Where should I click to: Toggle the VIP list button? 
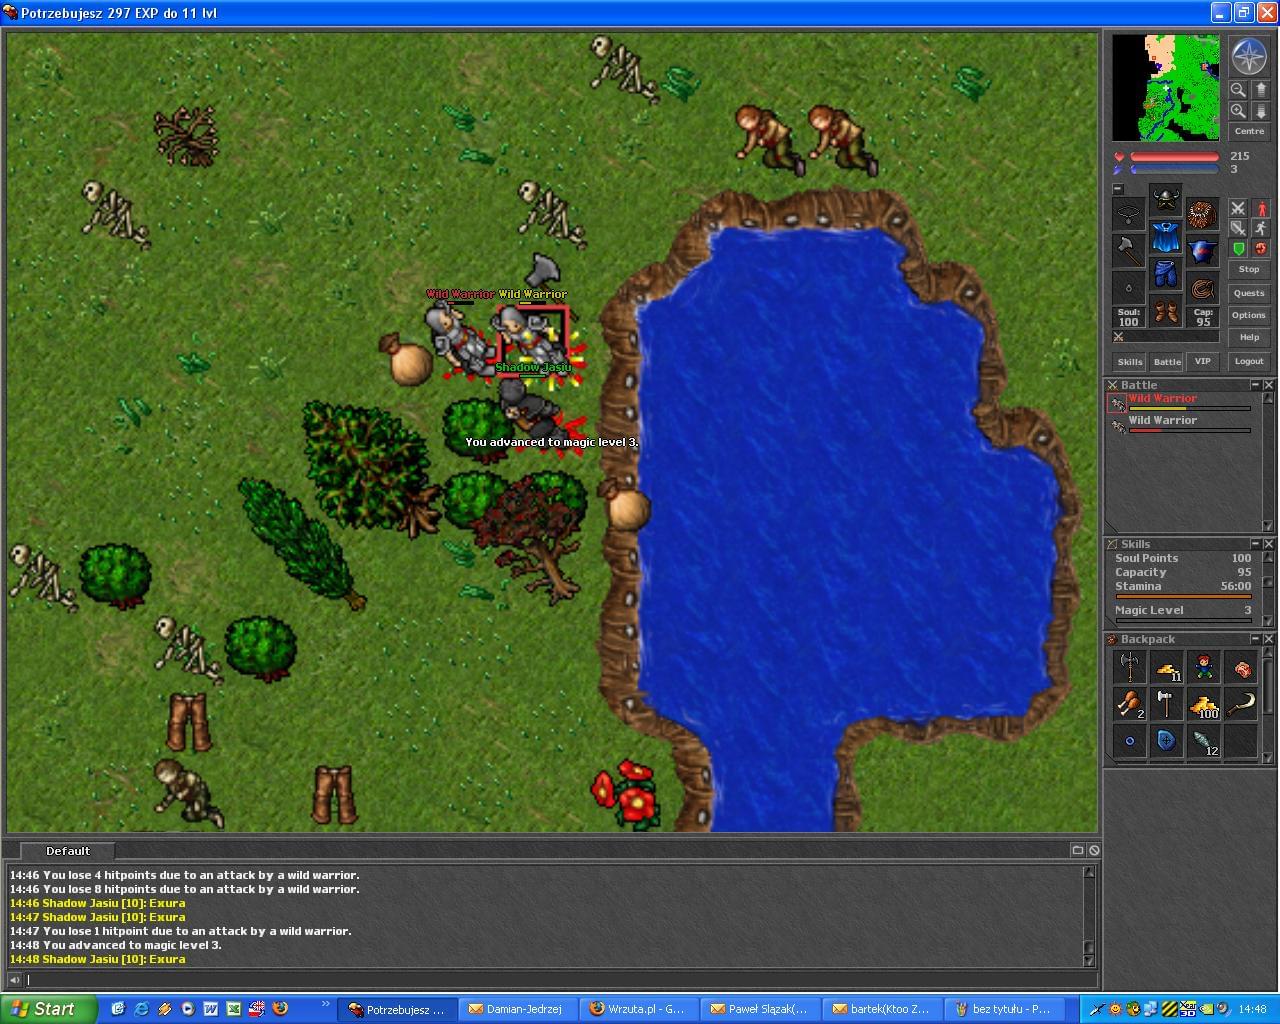coord(1203,361)
